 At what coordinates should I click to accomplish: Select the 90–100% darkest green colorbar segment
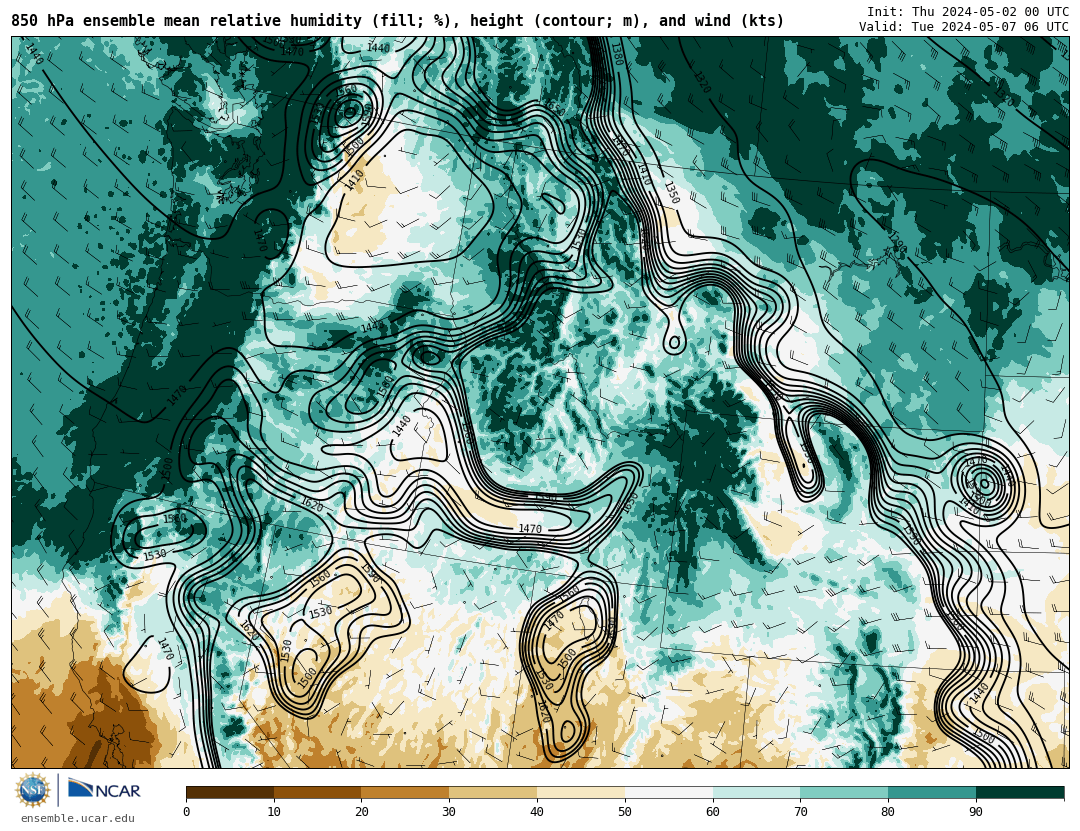(1020, 792)
